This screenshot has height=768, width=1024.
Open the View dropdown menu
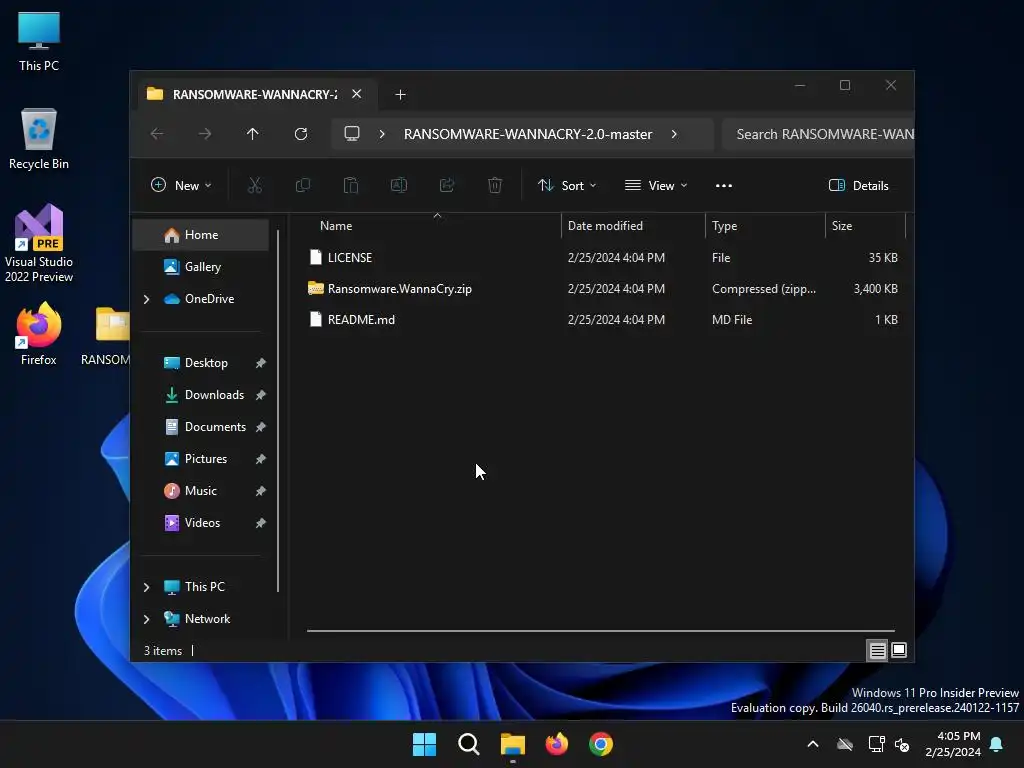[x=656, y=185]
